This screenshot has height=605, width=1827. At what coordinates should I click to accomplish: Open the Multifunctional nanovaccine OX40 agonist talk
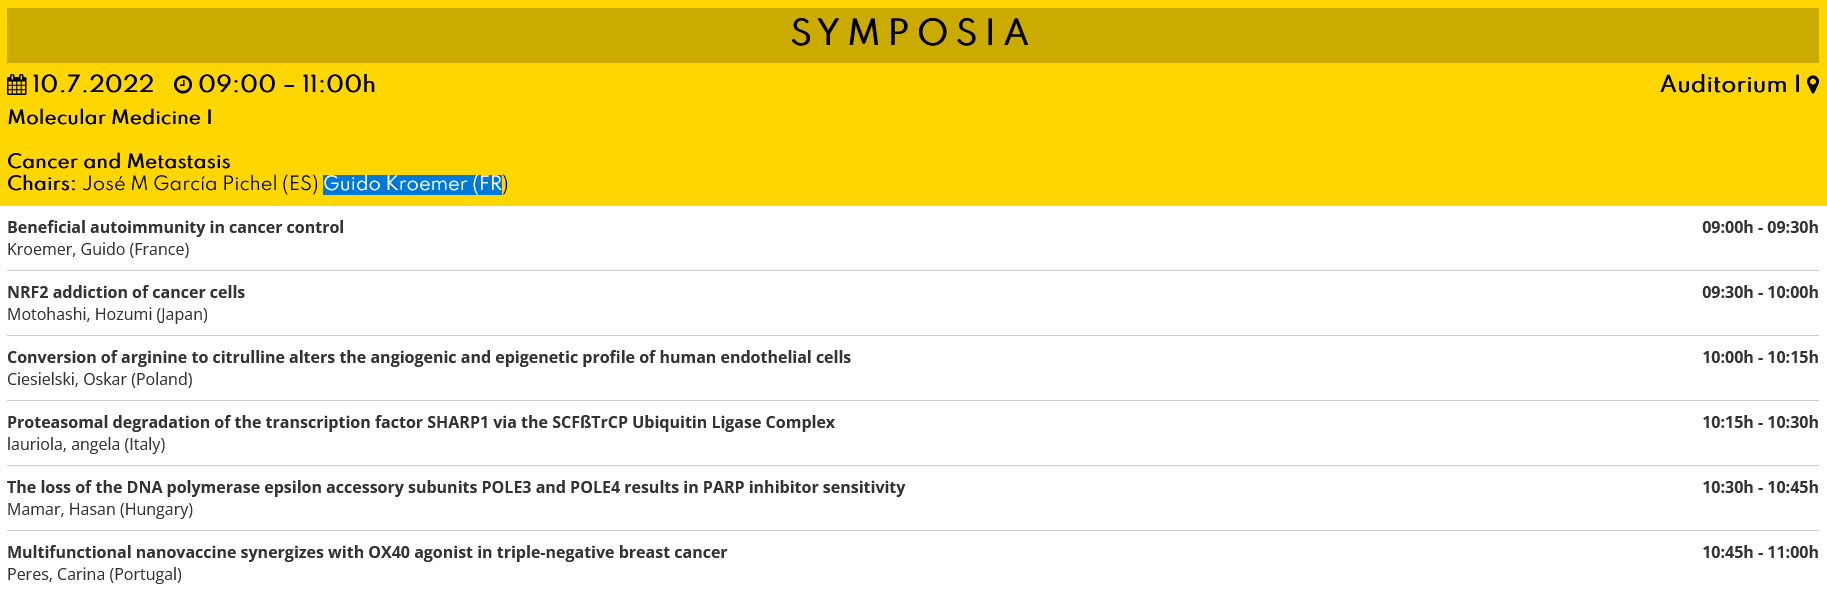click(x=367, y=552)
